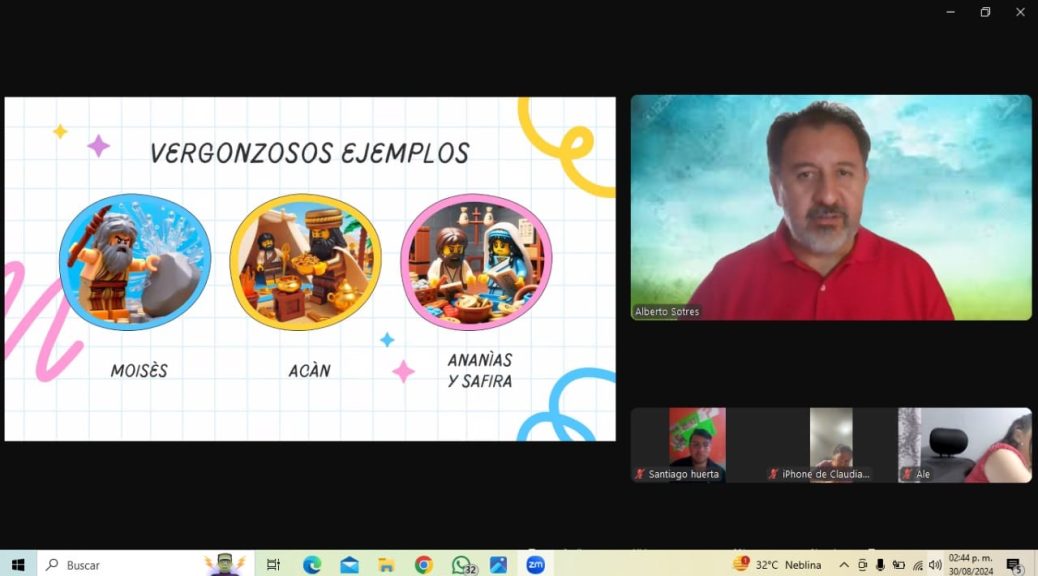The width and height of the screenshot is (1038, 576).
Task: Open the notification center with 5 alerts
Action: pos(1014,565)
